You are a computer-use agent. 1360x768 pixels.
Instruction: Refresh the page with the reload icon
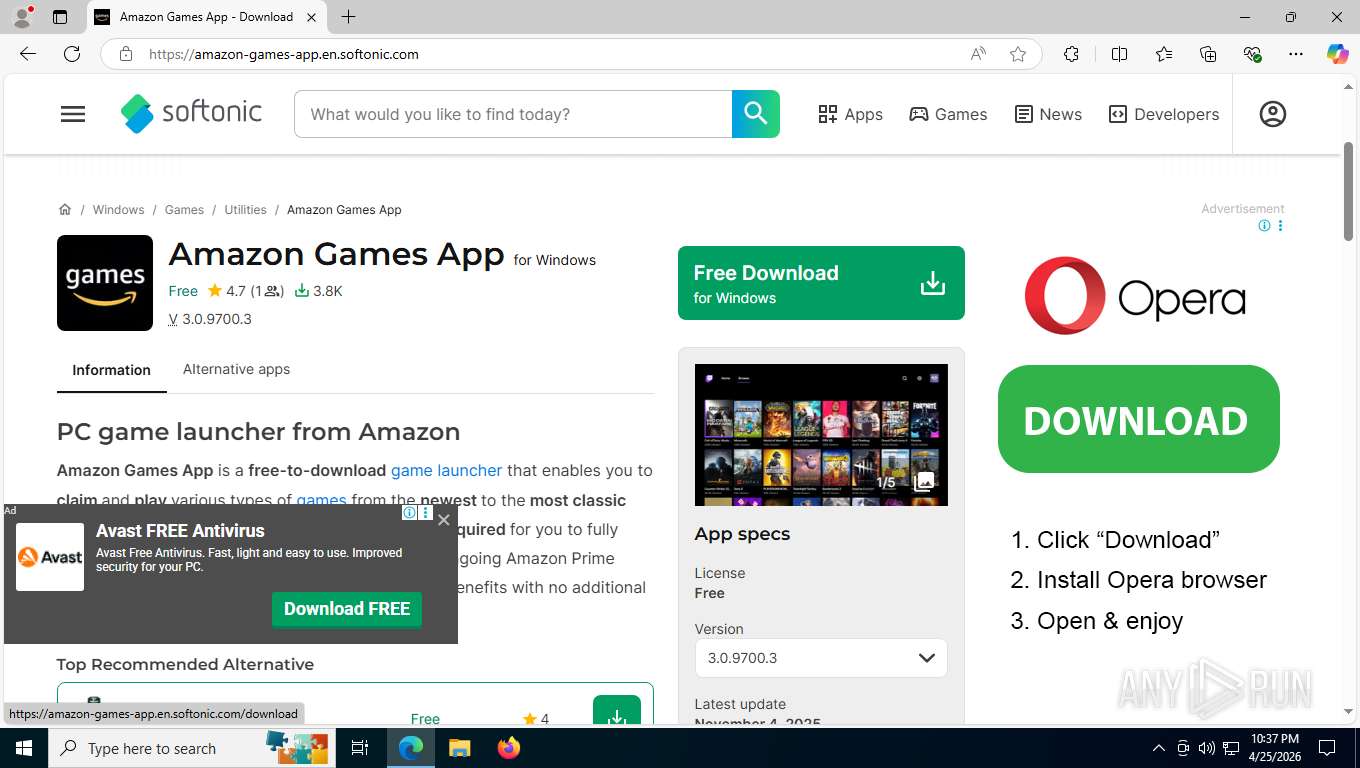72,54
